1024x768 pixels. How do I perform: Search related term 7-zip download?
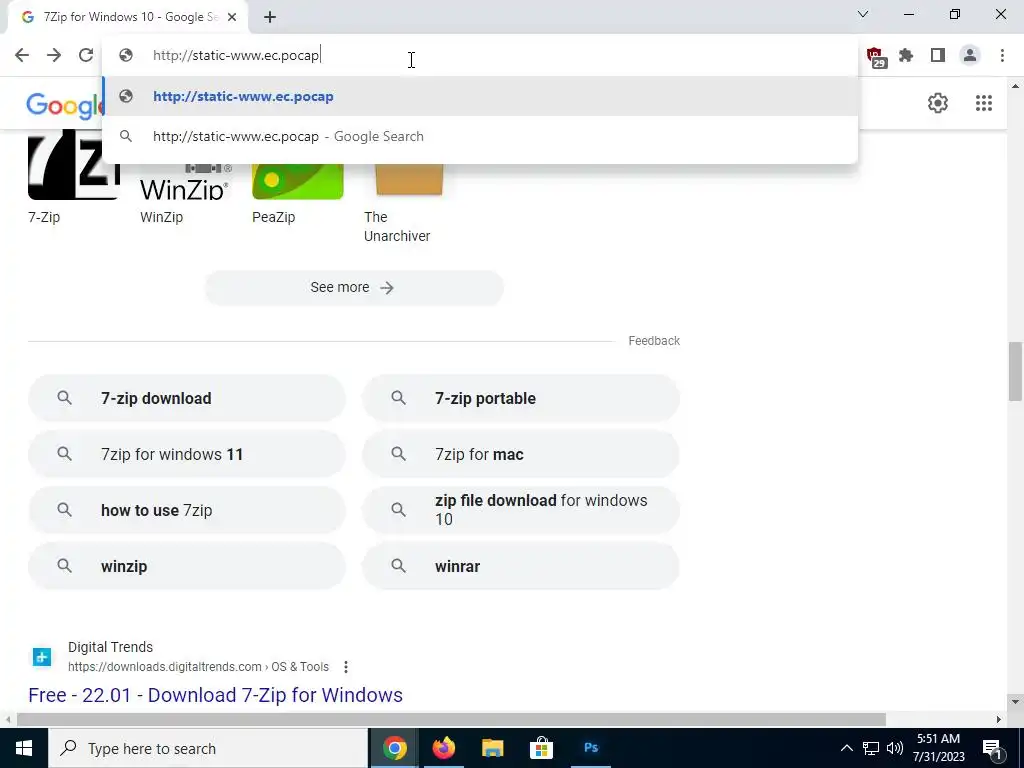point(186,398)
